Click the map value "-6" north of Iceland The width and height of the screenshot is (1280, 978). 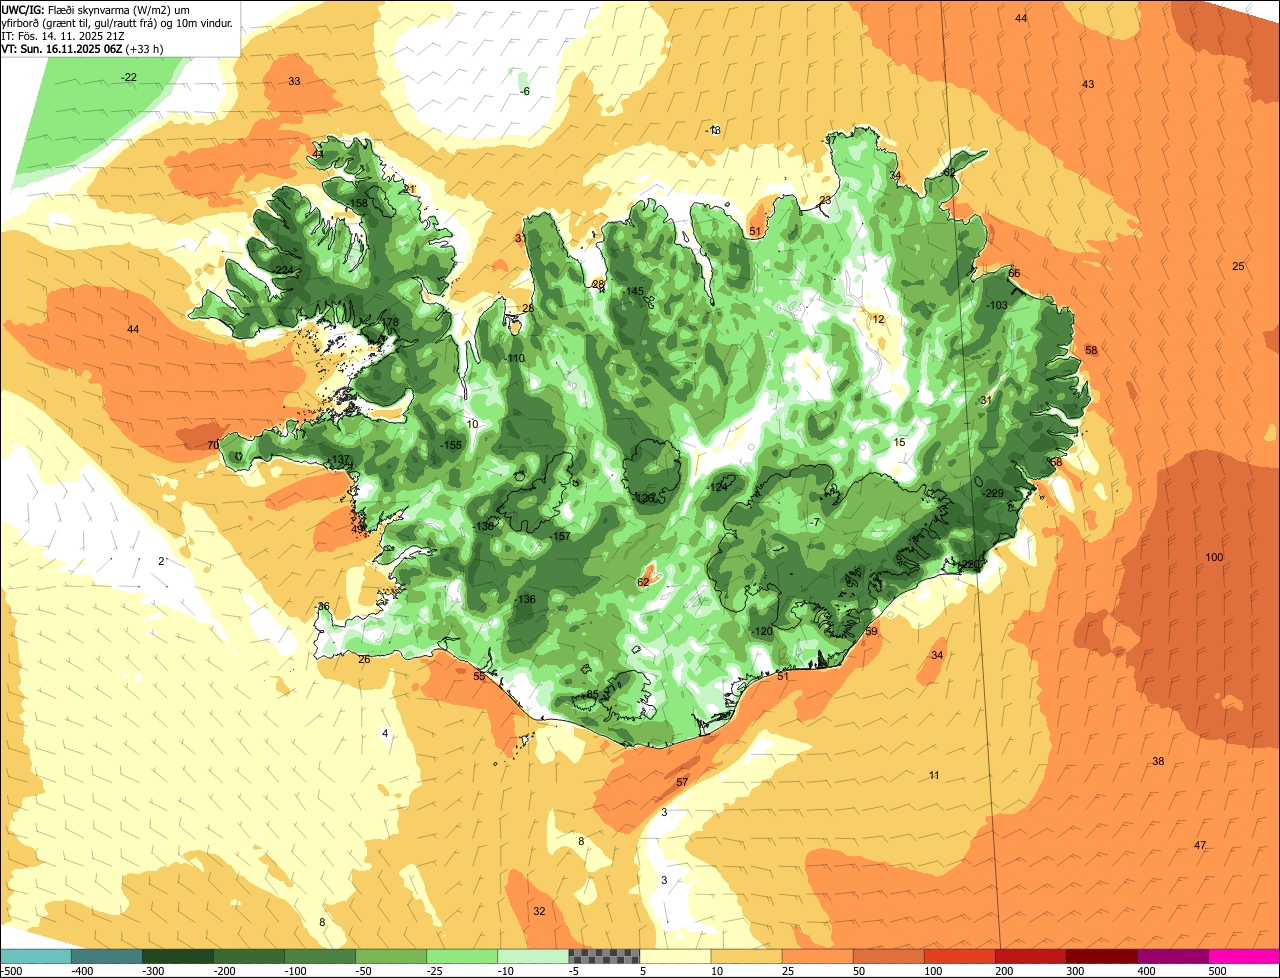[x=525, y=91]
